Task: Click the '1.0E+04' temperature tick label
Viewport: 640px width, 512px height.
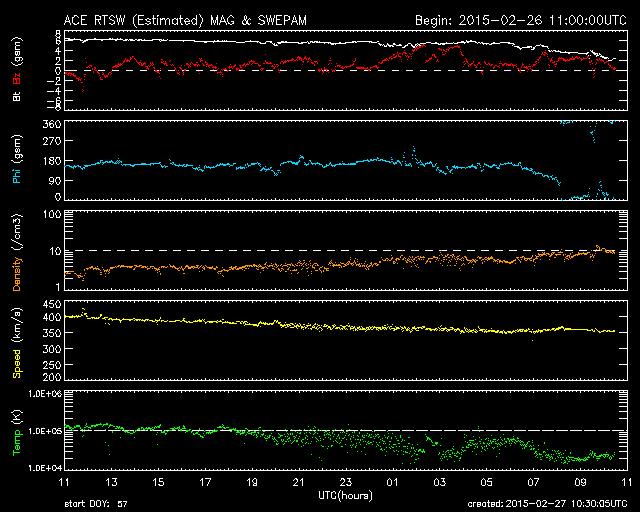Action: 45,467
